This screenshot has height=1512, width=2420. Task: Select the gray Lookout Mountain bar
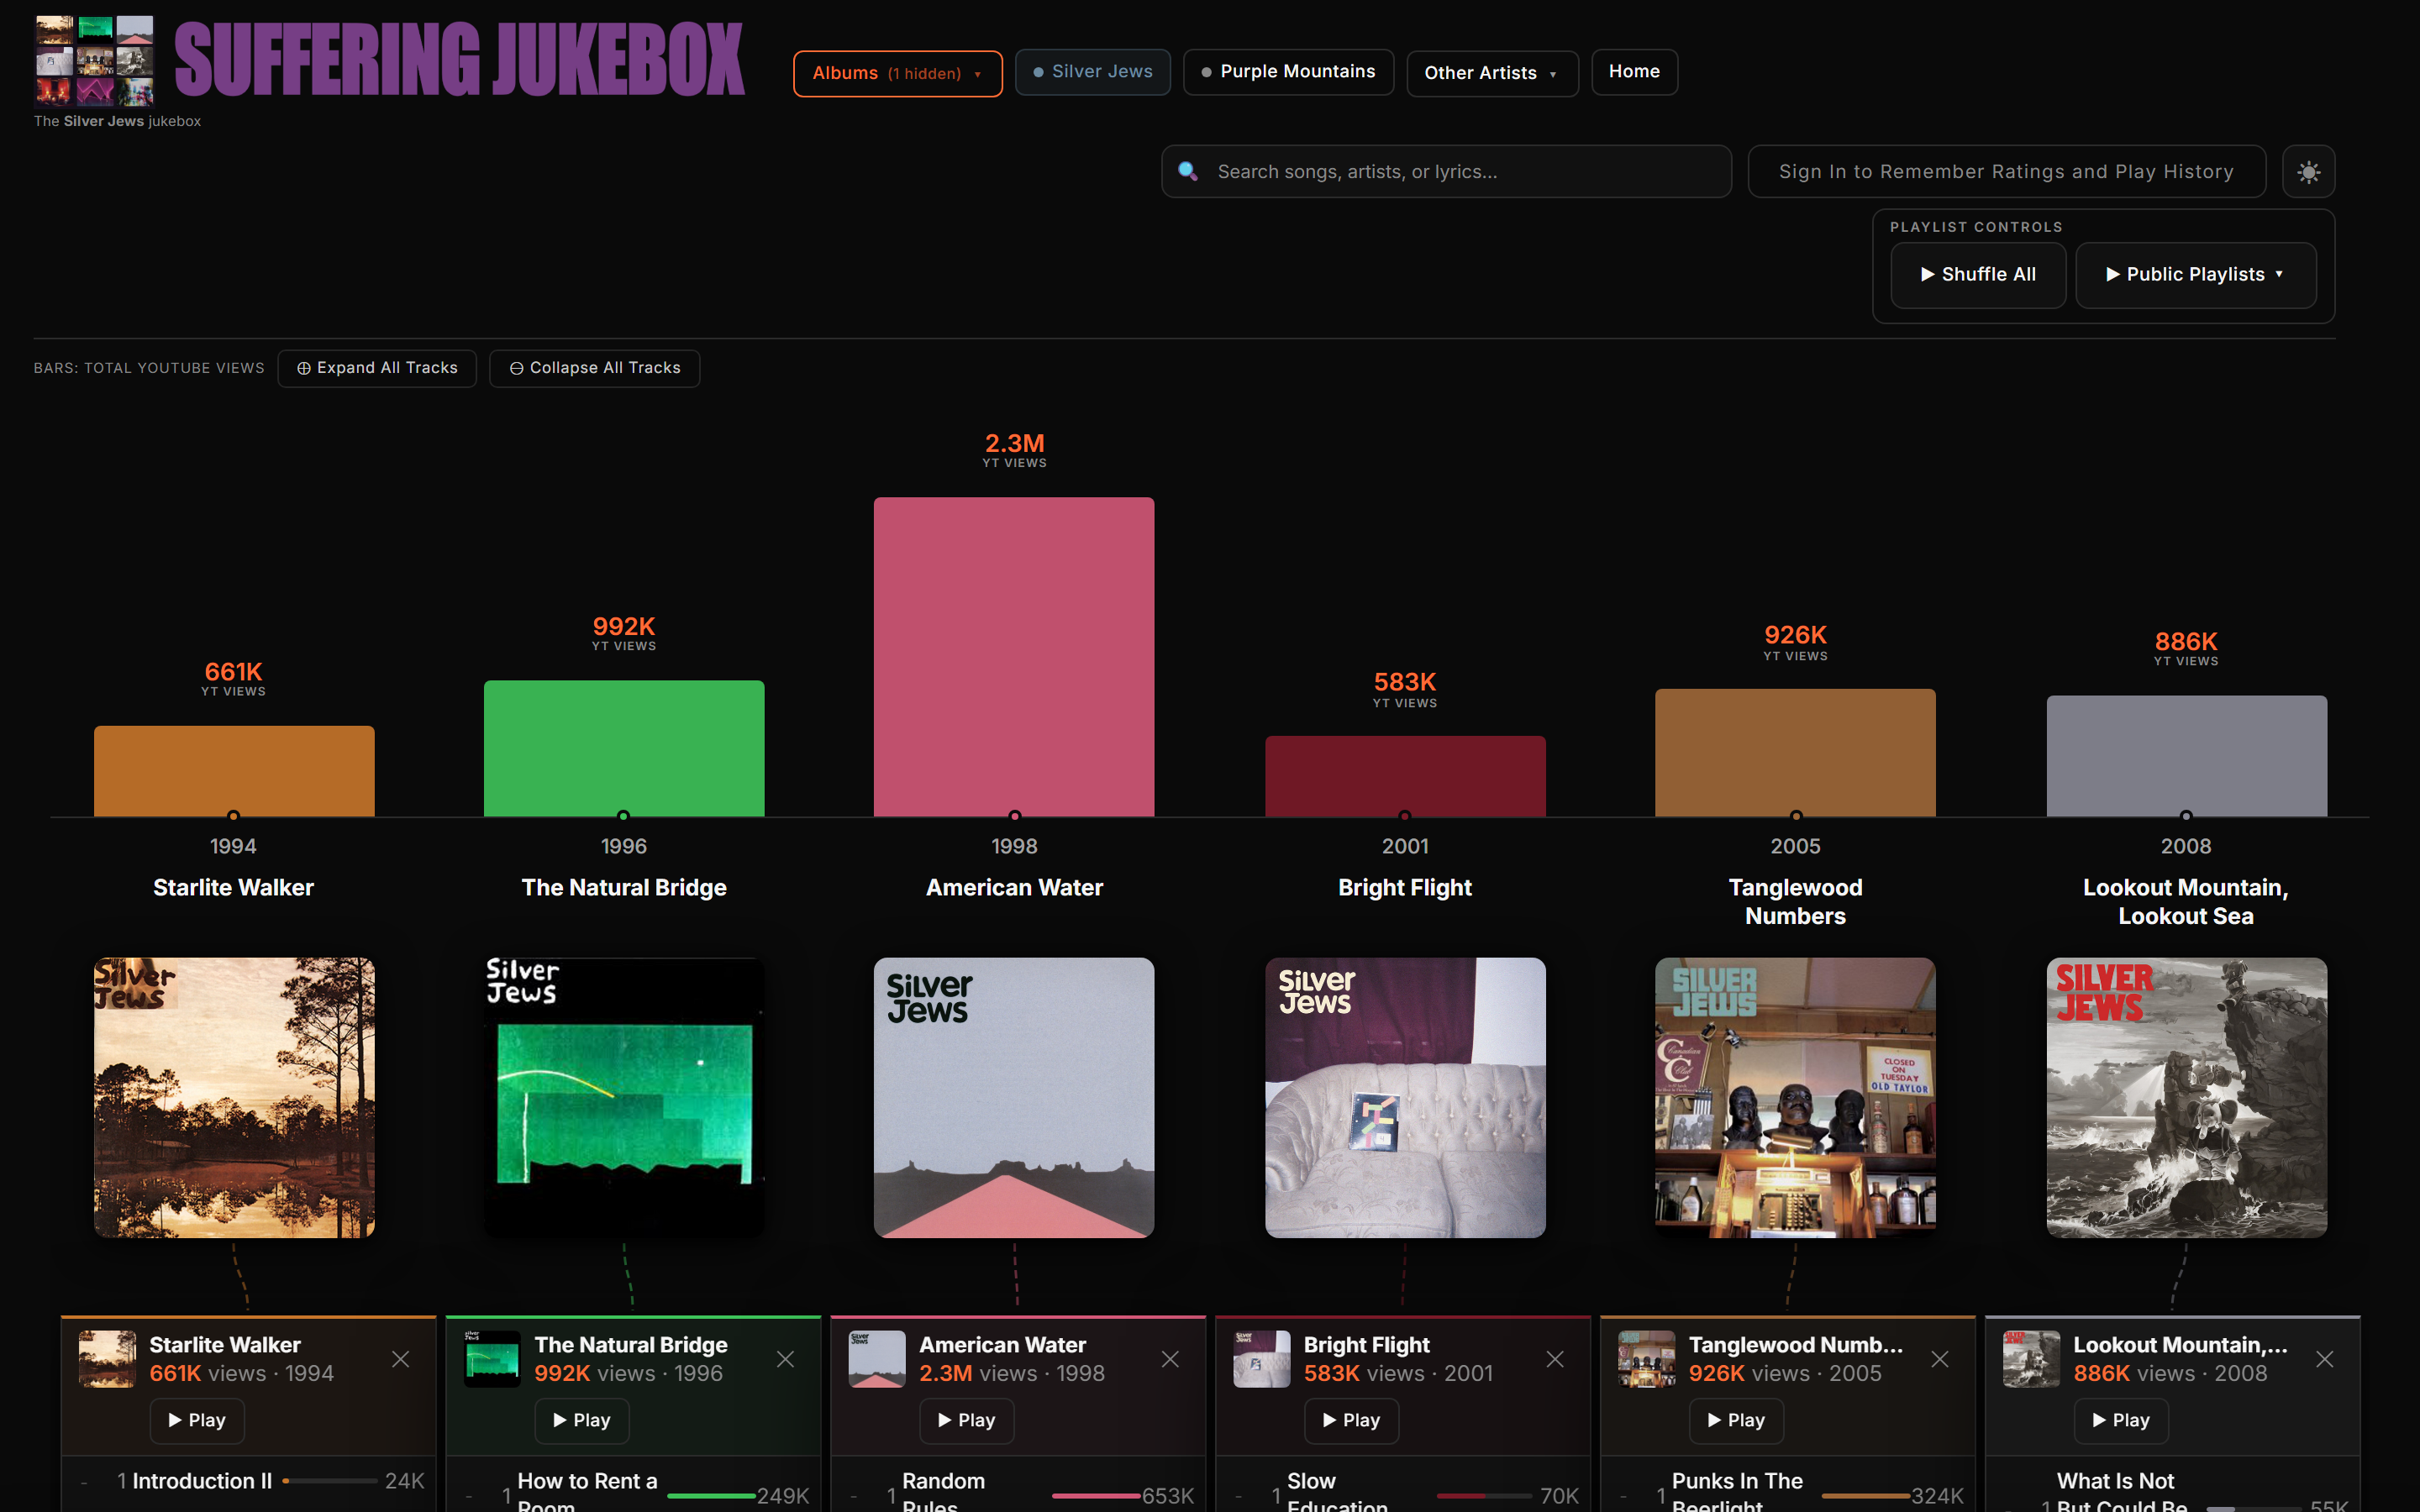point(2186,756)
